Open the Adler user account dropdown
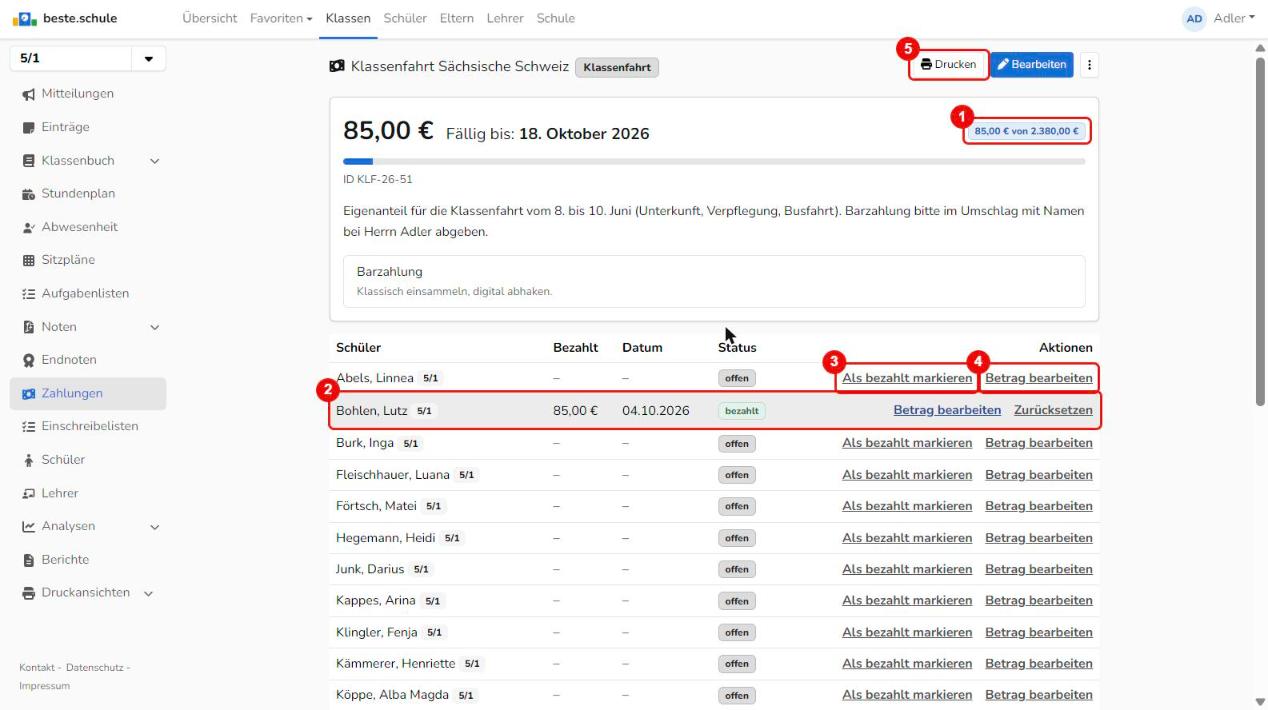Viewport: 1268px width, 710px height. [x=1232, y=18]
